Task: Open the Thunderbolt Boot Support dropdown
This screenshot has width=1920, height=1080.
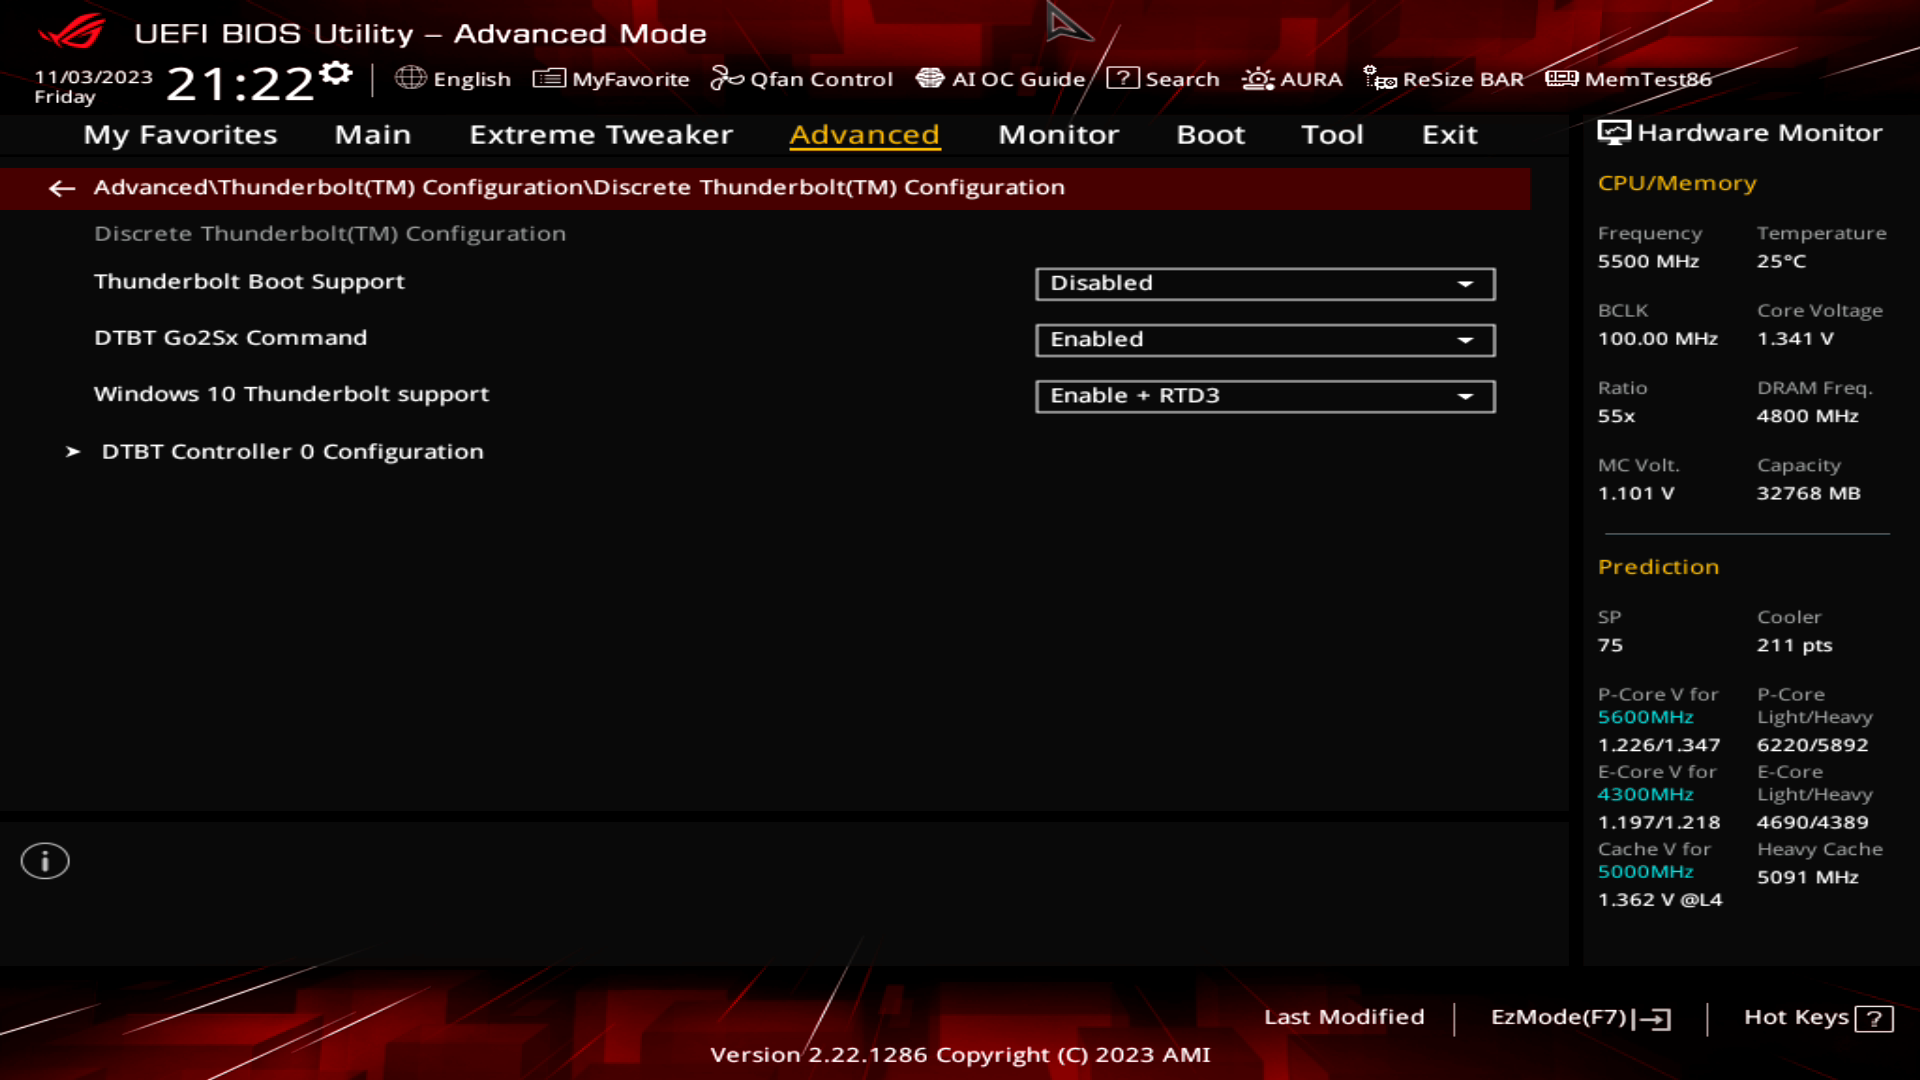Action: click(1264, 284)
